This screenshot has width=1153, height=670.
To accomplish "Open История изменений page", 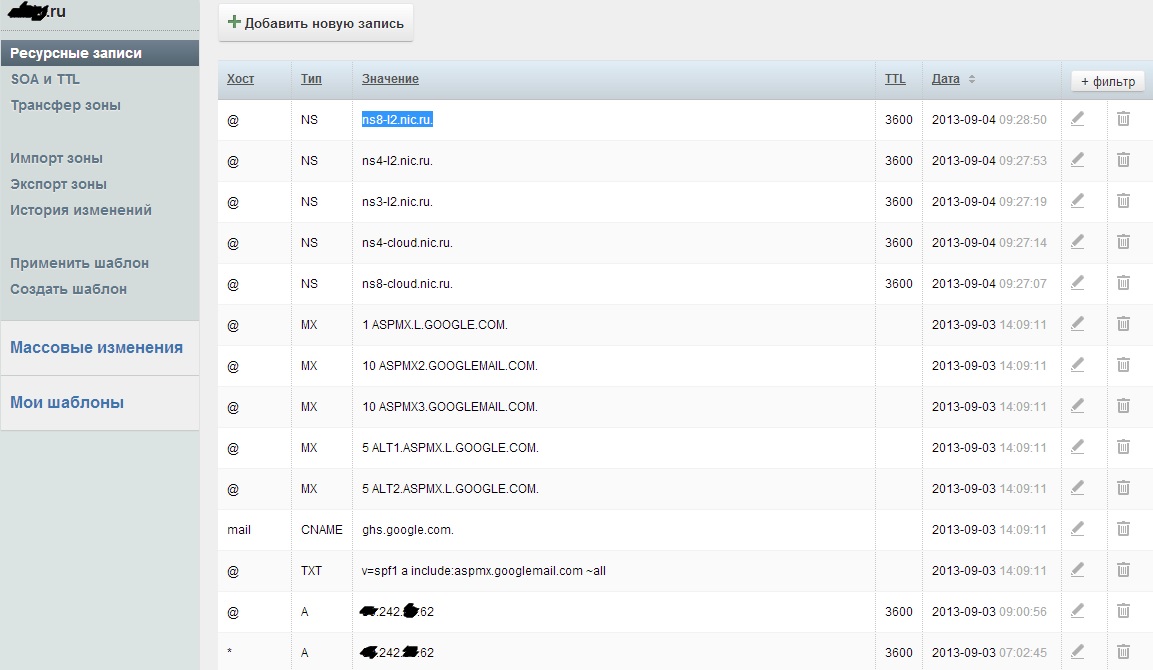I will click(81, 210).
